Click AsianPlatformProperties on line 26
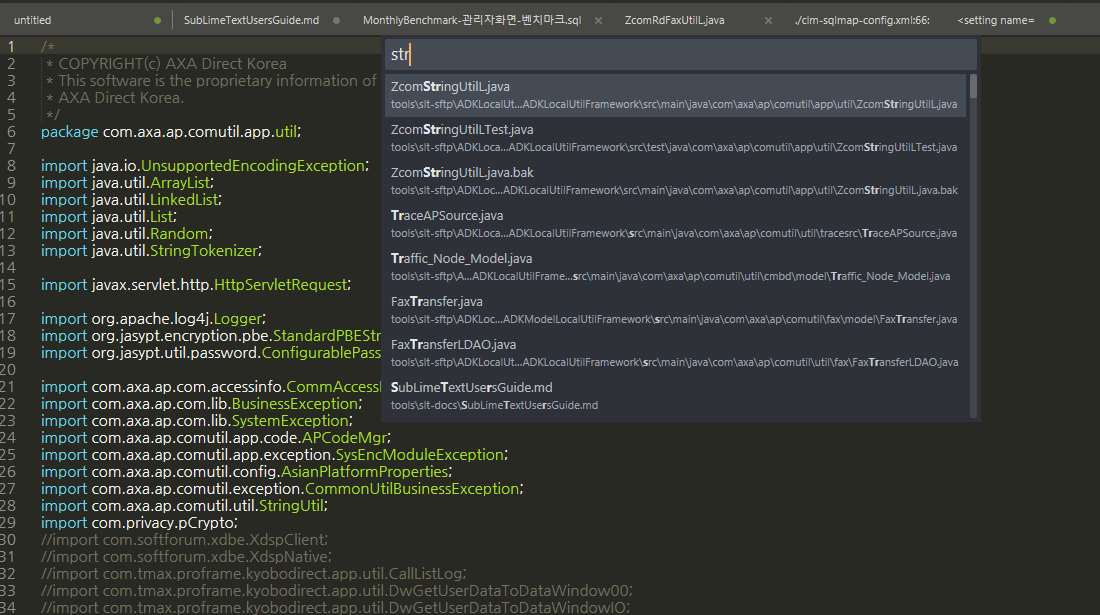Image resolution: width=1100 pixels, height=615 pixels. (x=365, y=472)
